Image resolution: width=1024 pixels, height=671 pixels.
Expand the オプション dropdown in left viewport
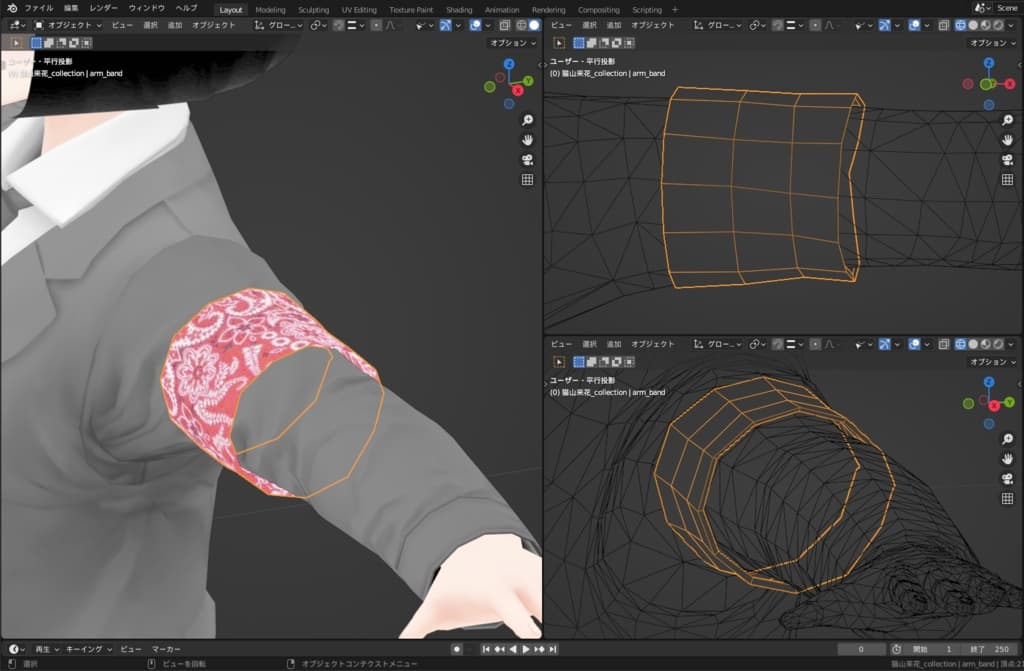click(x=513, y=43)
